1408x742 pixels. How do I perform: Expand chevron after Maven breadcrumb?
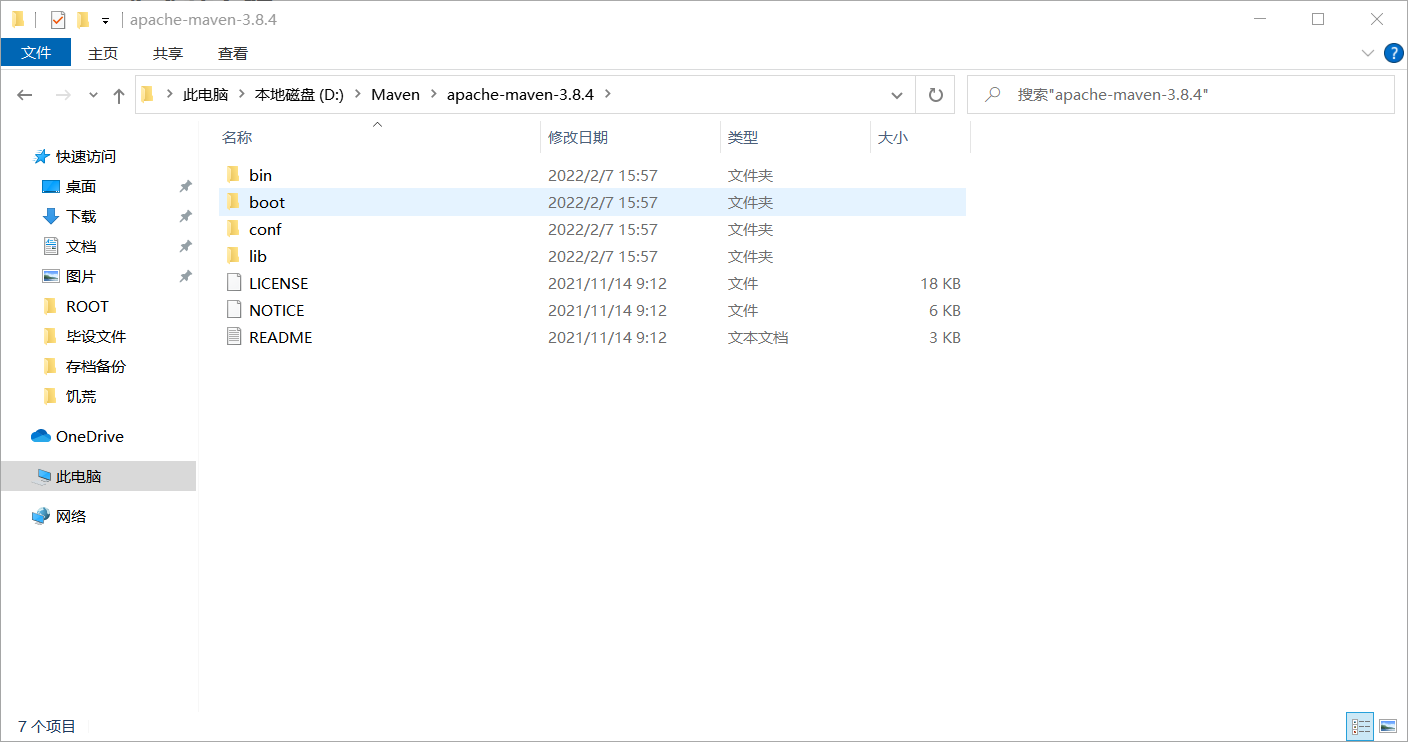(433, 94)
